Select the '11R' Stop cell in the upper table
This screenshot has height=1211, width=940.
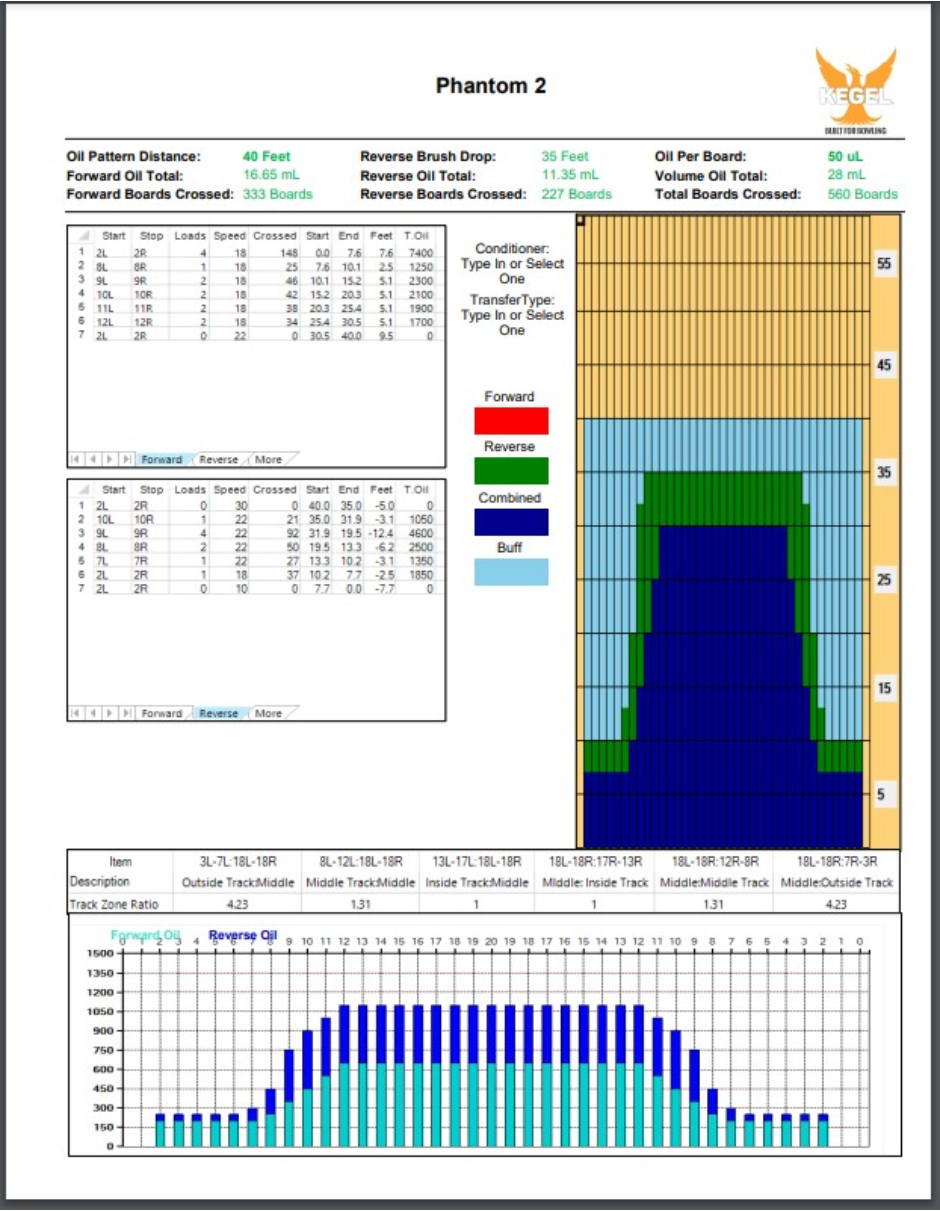point(152,309)
